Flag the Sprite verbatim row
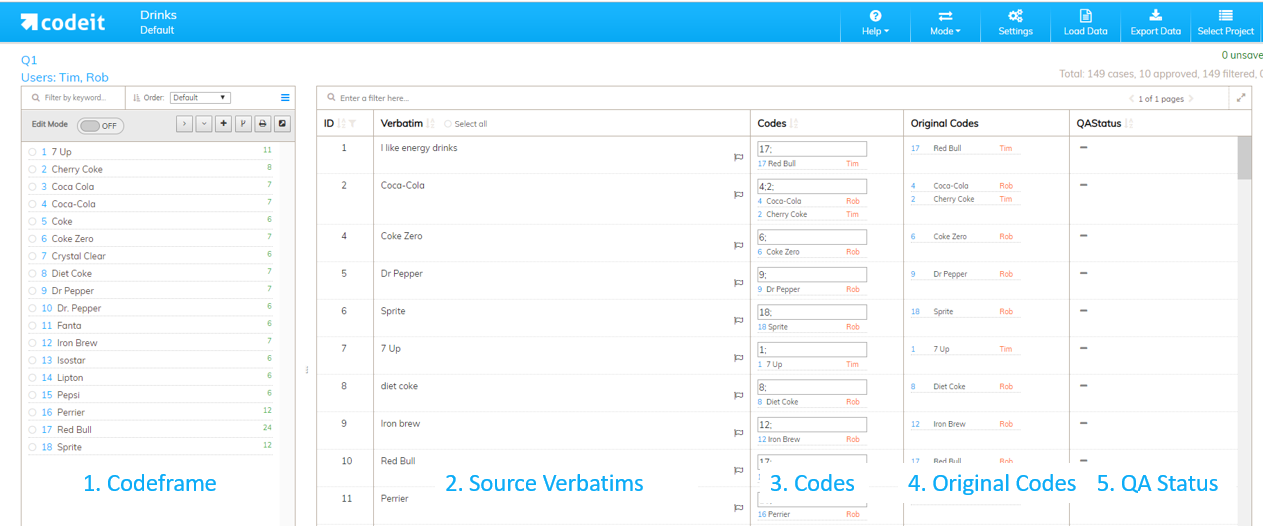Image resolution: width=1263 pixels, height=526 pixels. pos(739,320)
